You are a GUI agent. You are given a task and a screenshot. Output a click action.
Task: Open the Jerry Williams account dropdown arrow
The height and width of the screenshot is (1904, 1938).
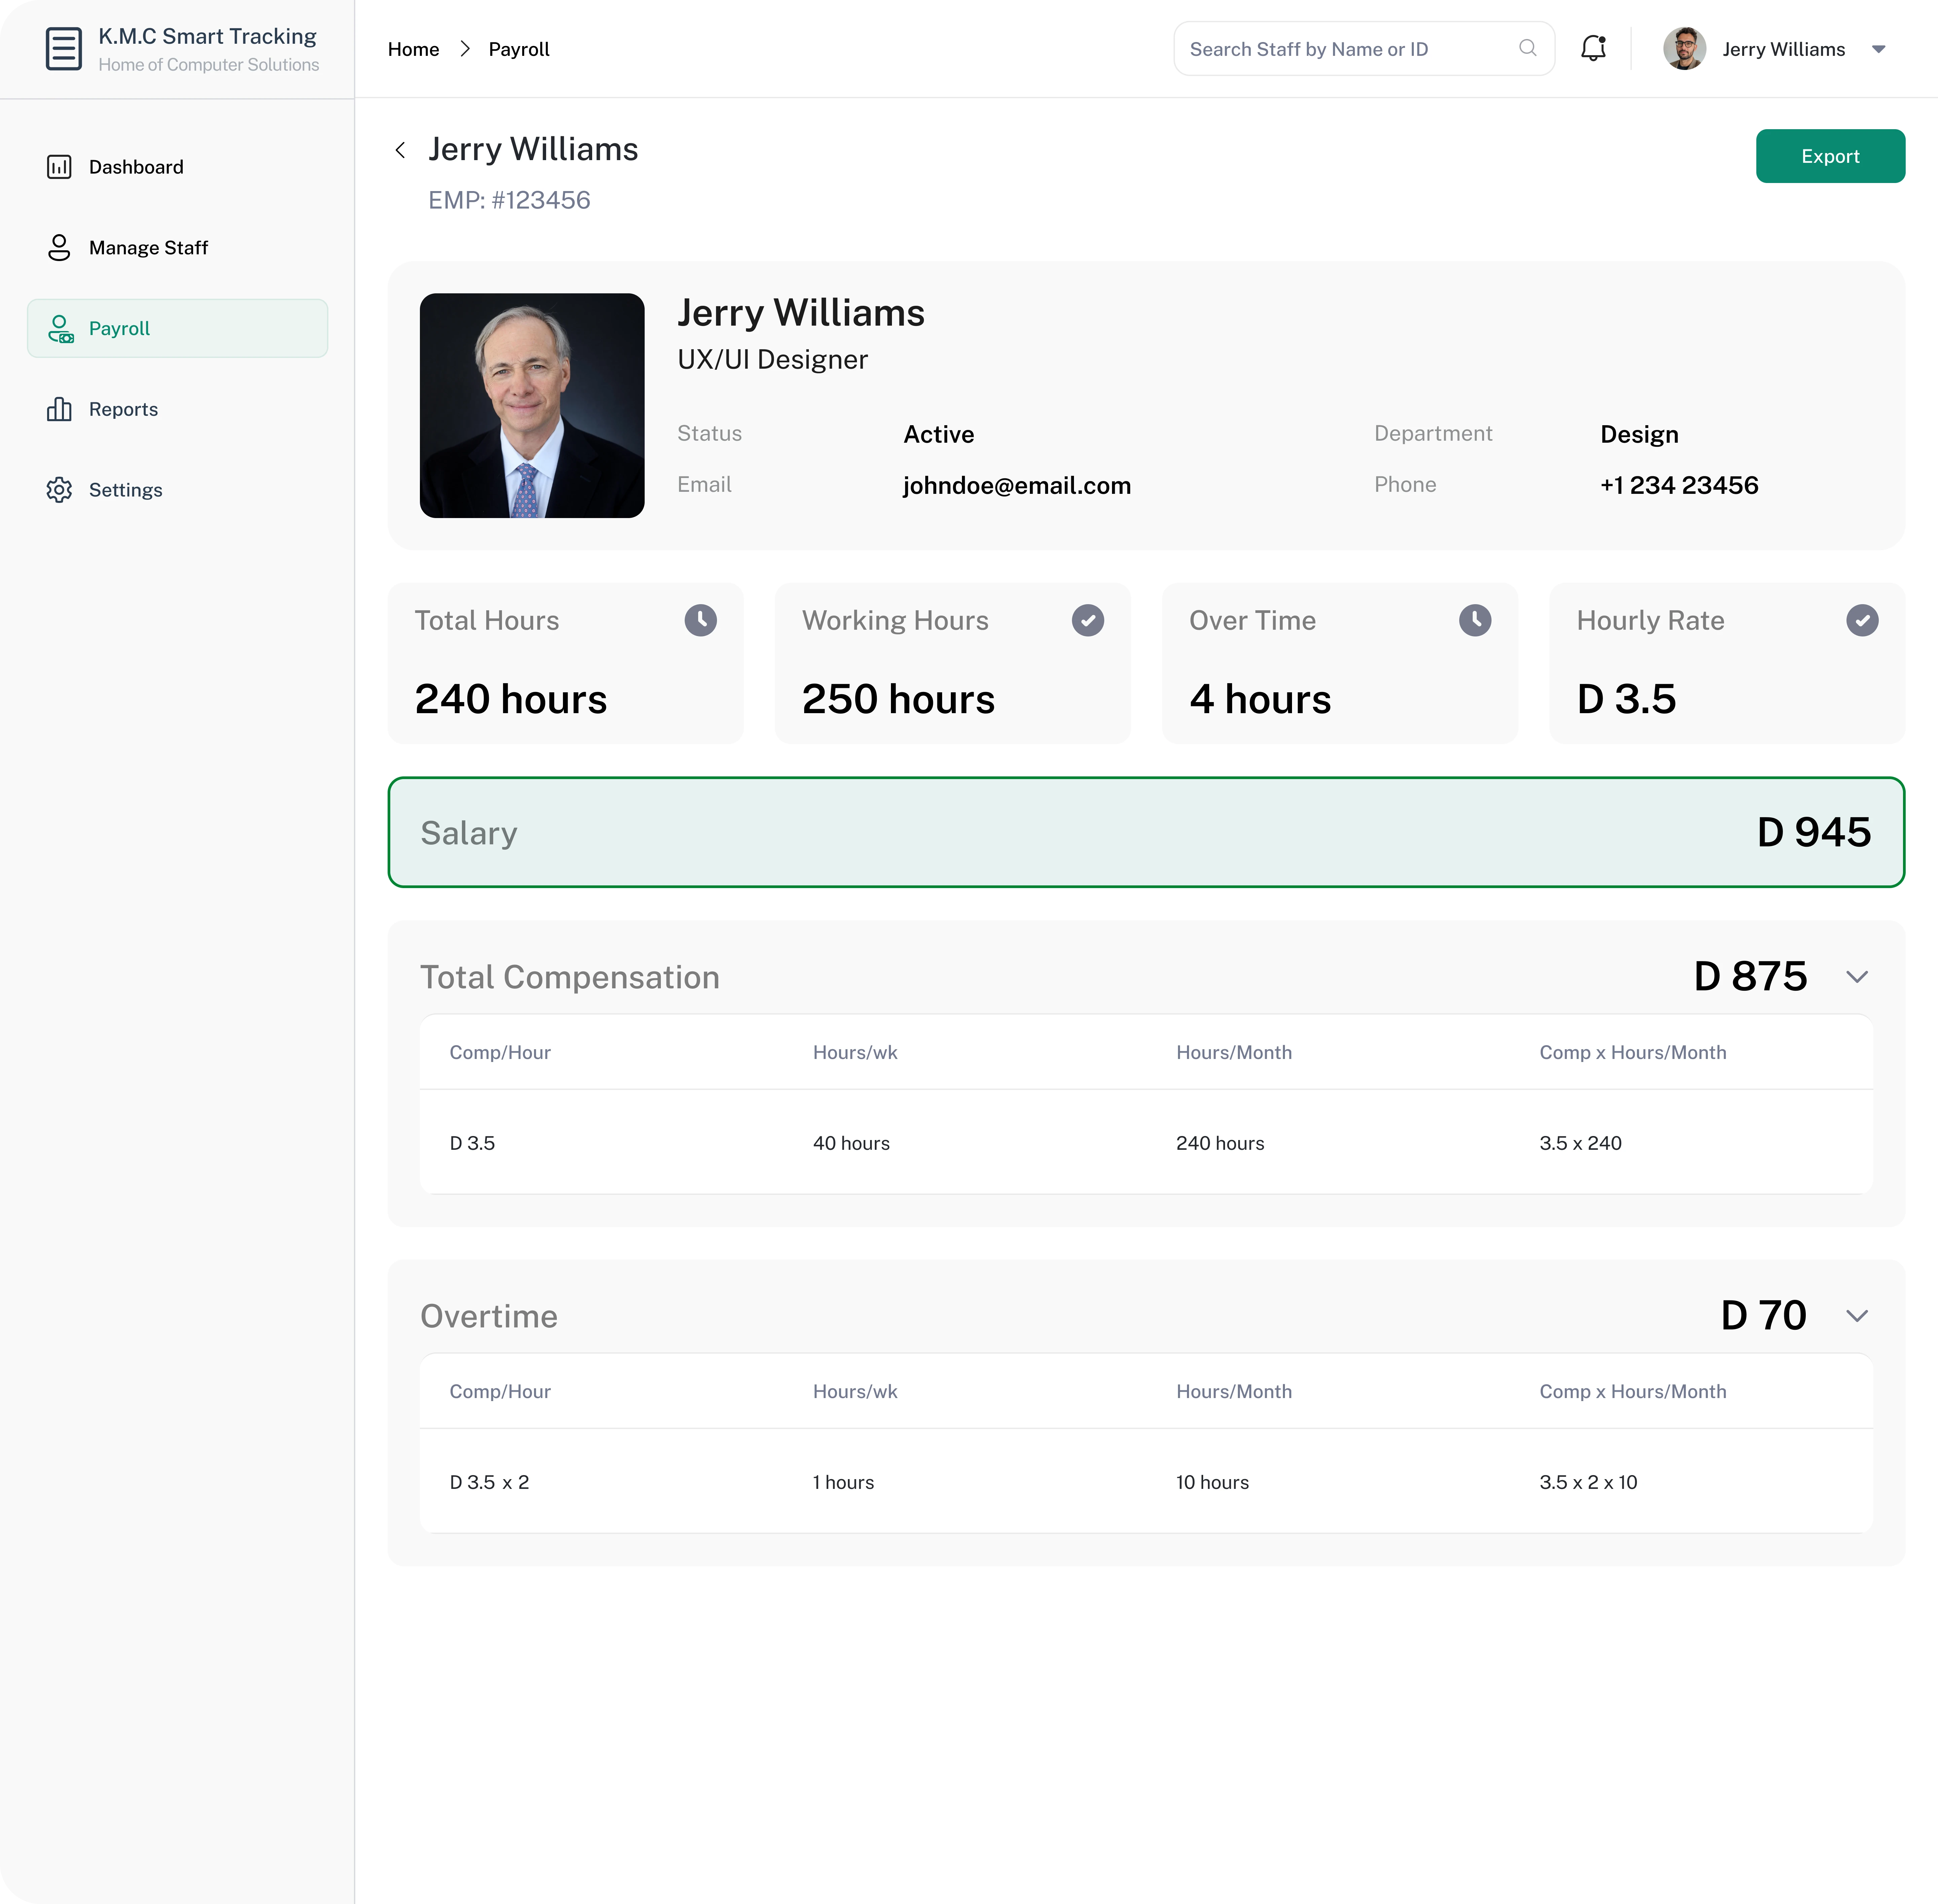point(1878,49)
